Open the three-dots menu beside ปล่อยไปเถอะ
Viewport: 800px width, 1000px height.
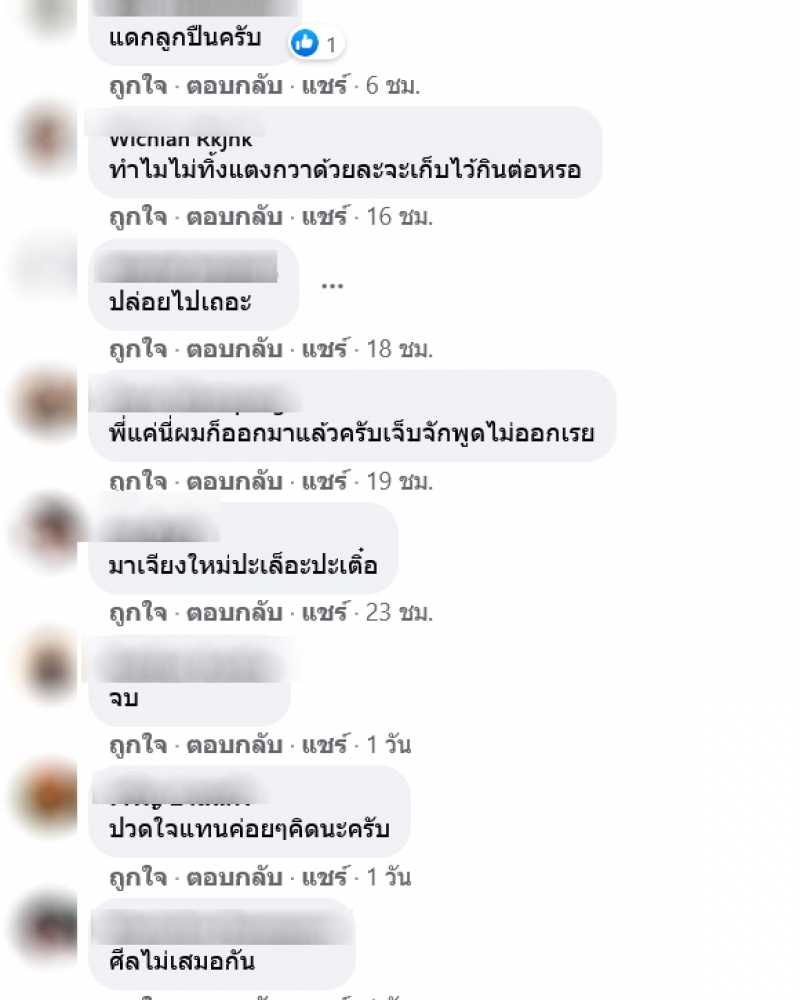click(332, 285)
